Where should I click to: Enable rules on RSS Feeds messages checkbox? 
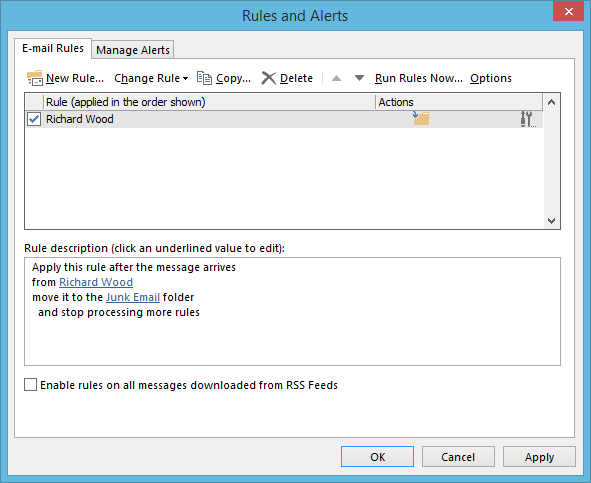pyautogui.click(x=31, y=385)
